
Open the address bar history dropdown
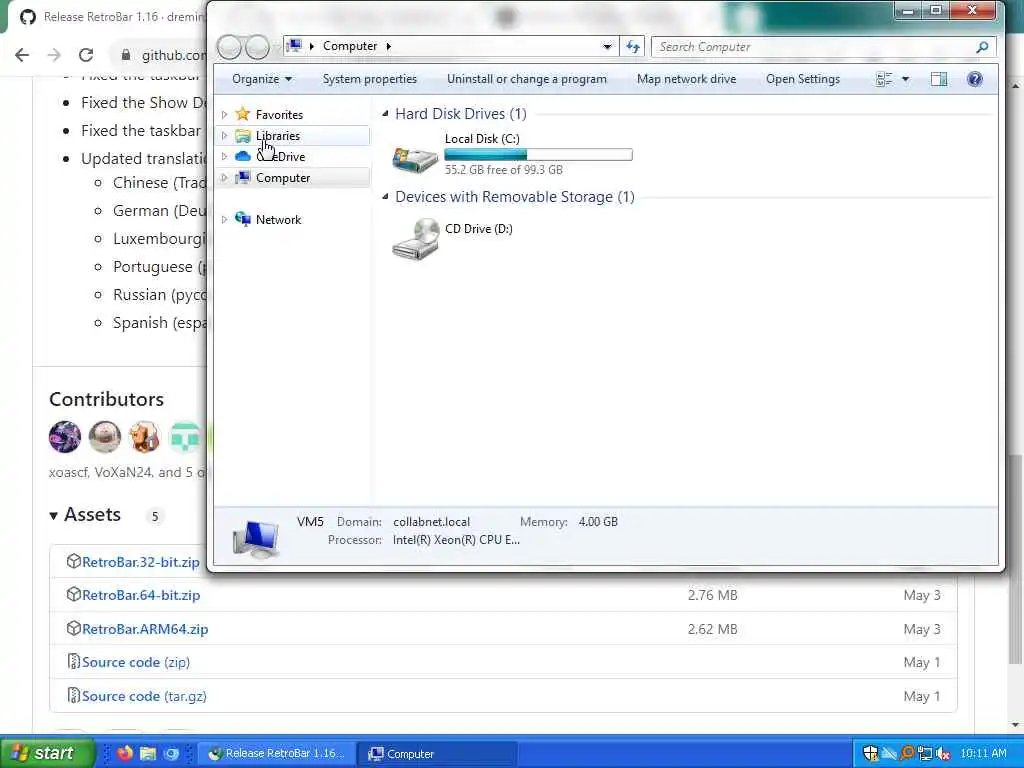point(607,46)
